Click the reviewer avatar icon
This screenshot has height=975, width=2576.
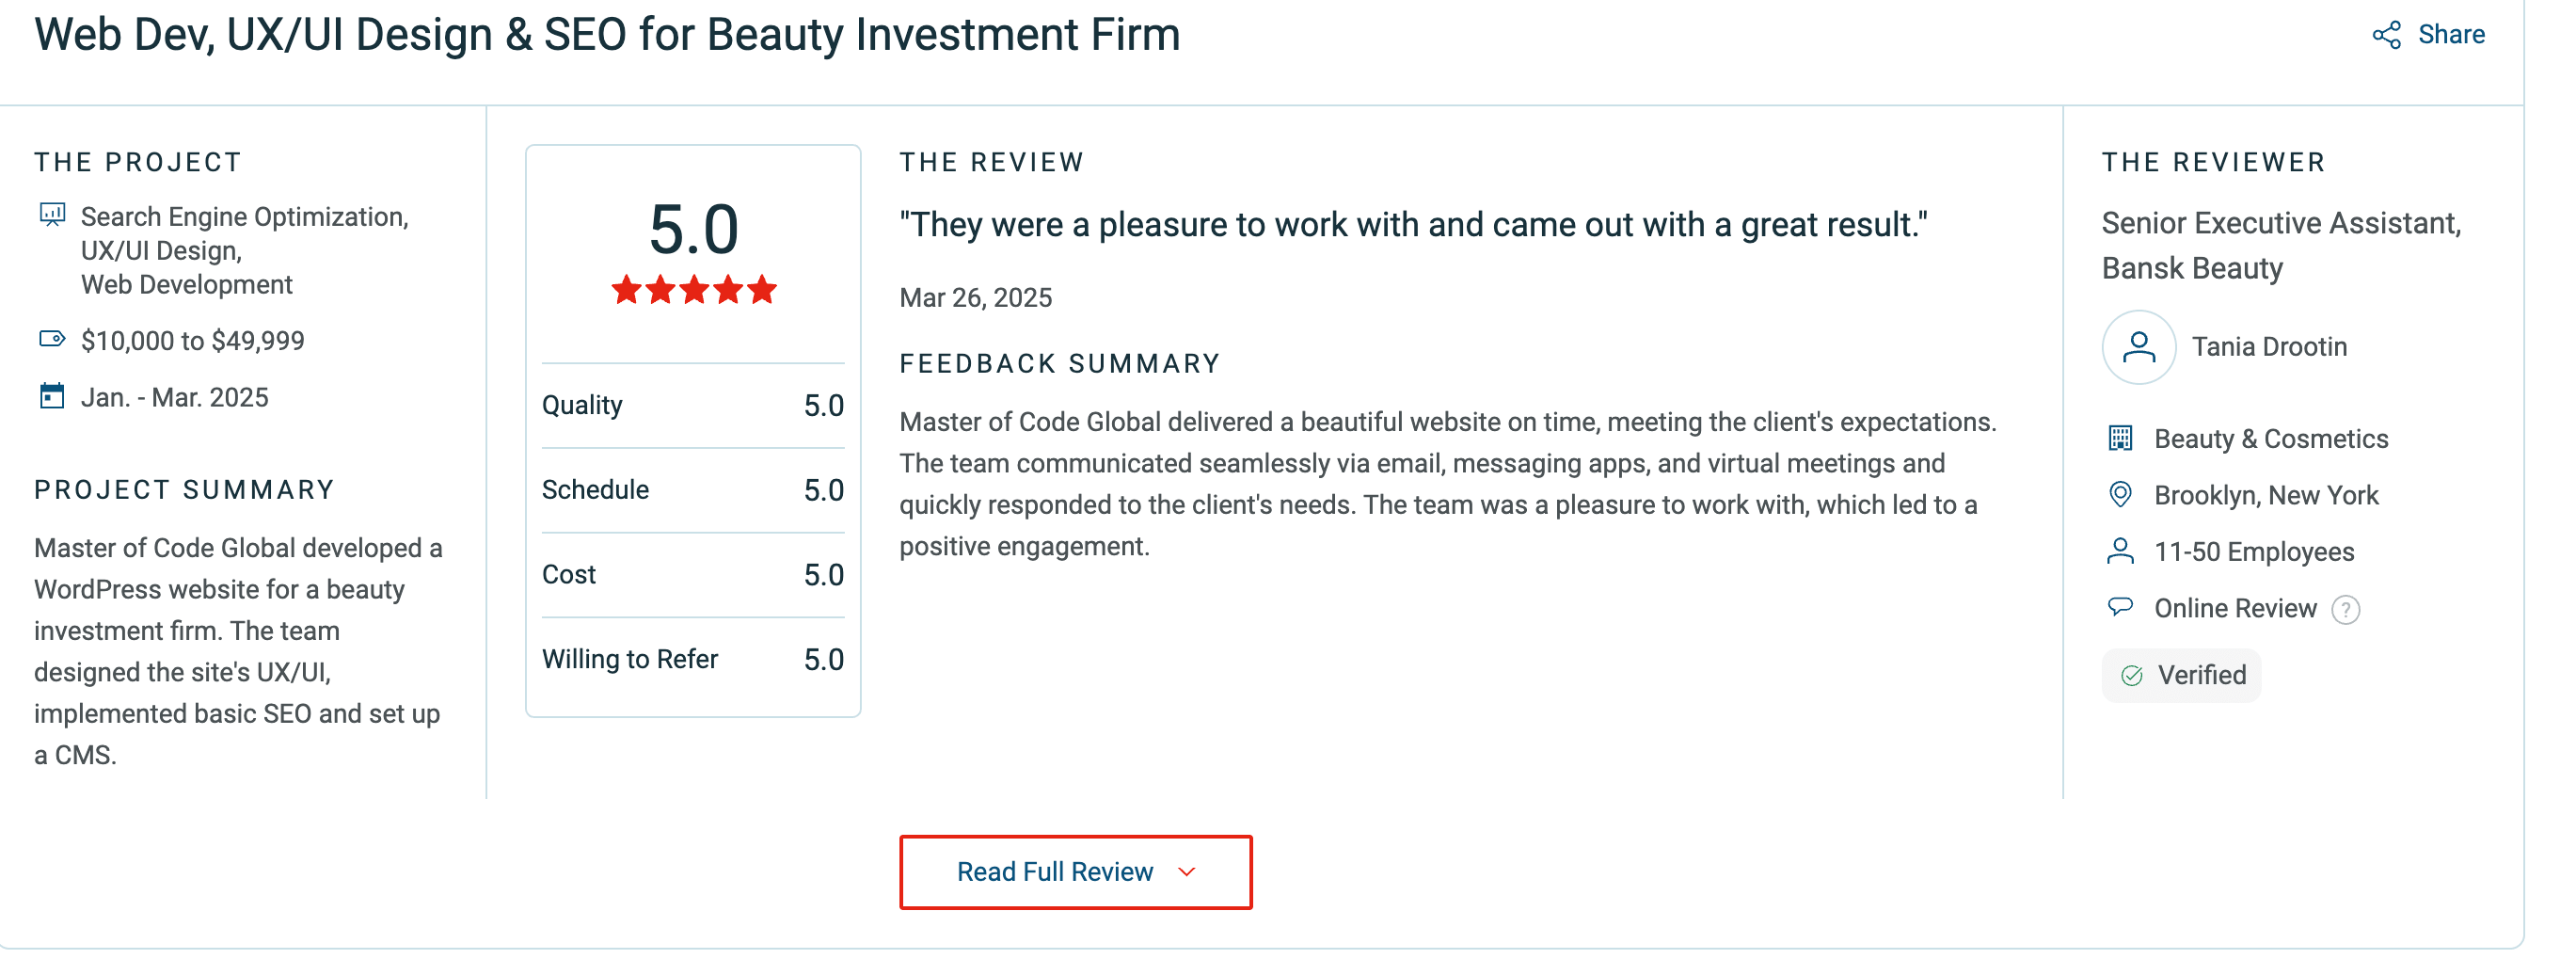point(2138,347)
